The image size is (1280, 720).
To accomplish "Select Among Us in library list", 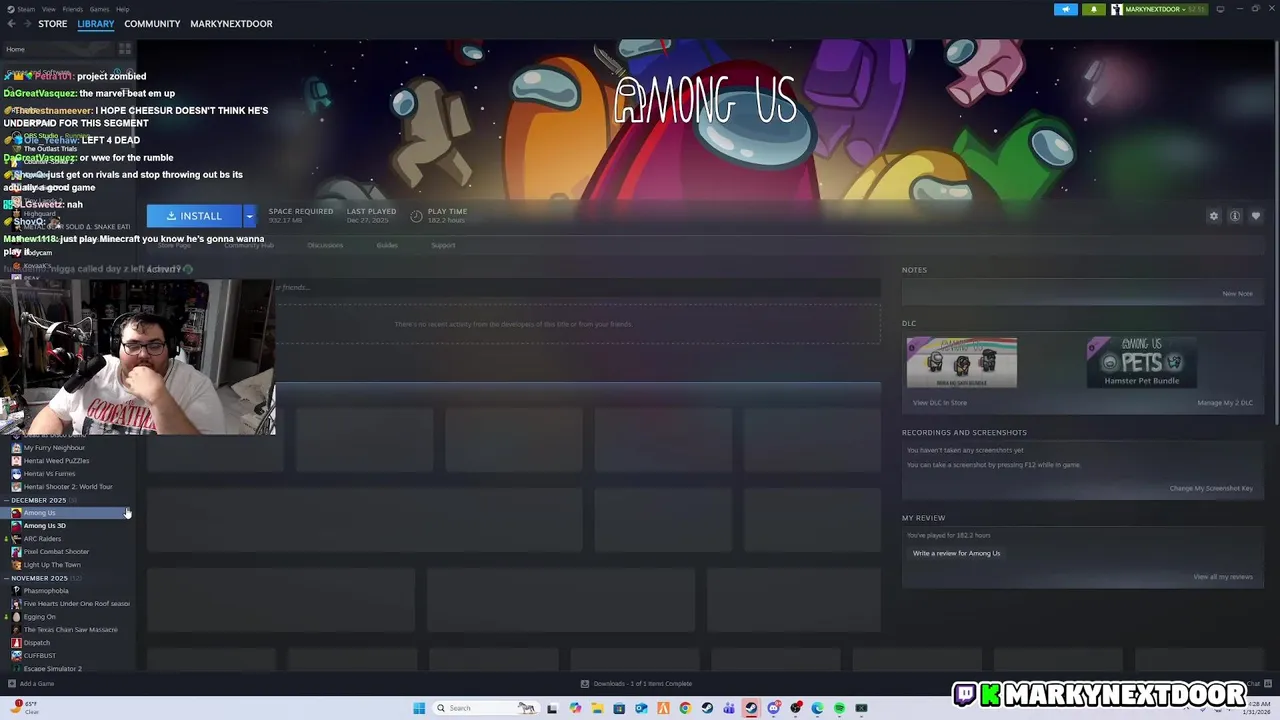I will [68, 513].
